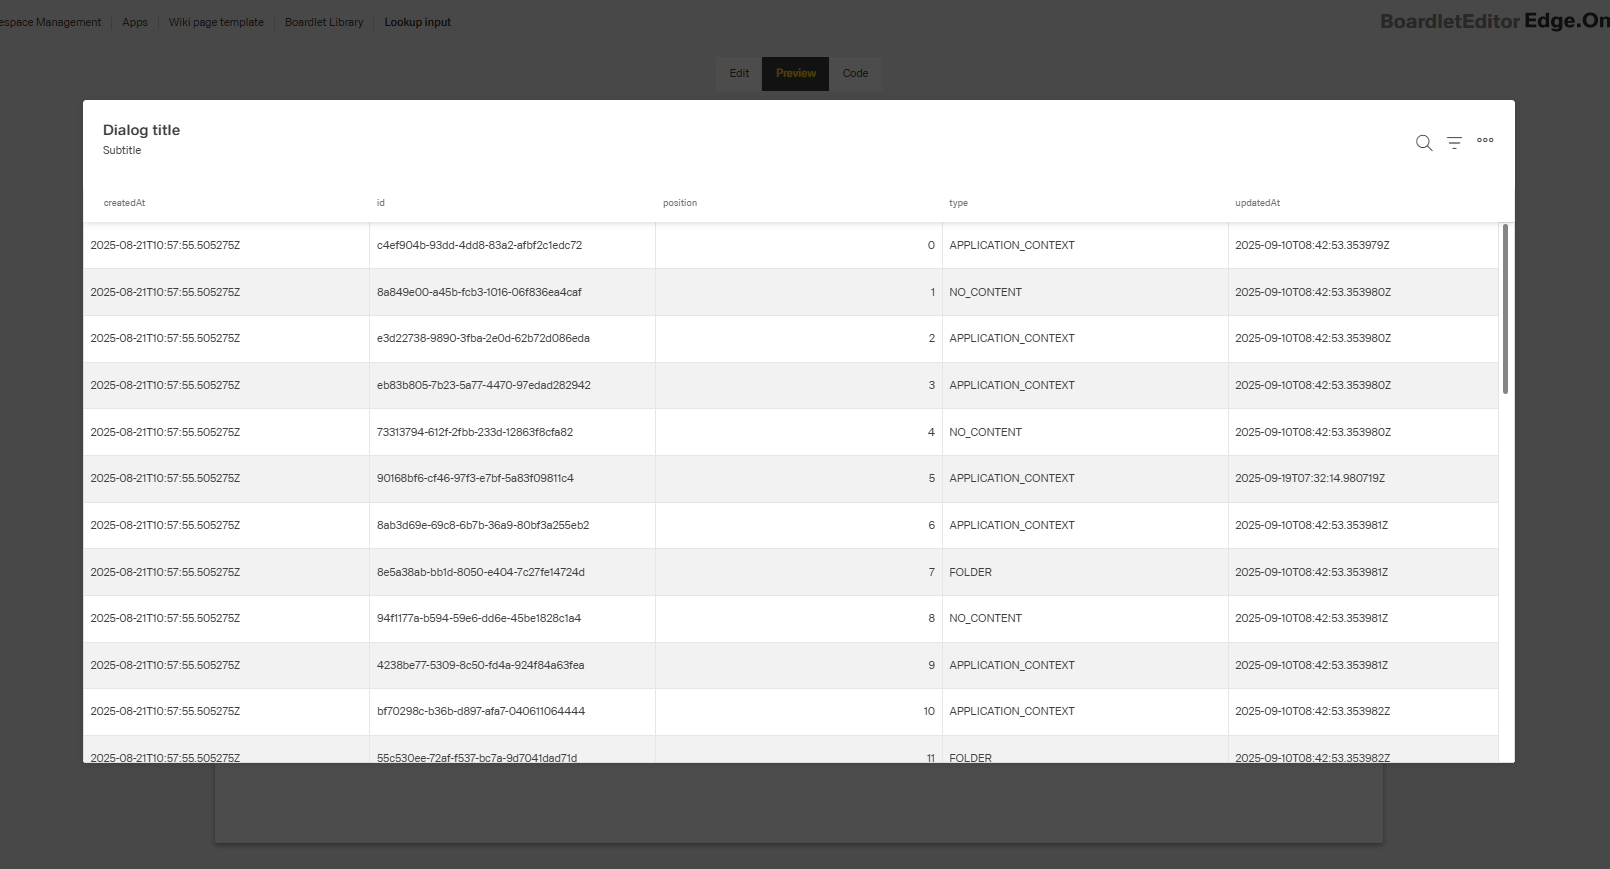Image resolution: width=1610 pixels, height=869 pixels.
Task: Open Lookup input navigation item
Action: coord(417,22)
